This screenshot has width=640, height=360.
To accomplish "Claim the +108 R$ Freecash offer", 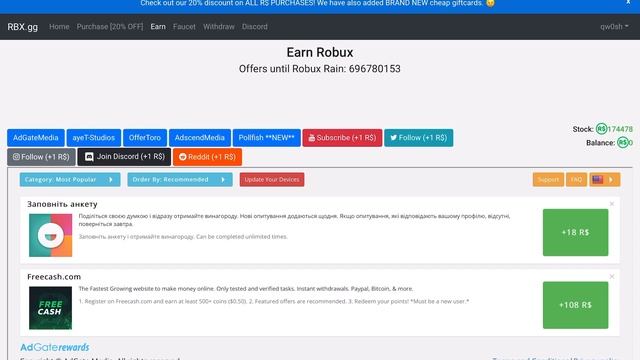I will point(575,305).
